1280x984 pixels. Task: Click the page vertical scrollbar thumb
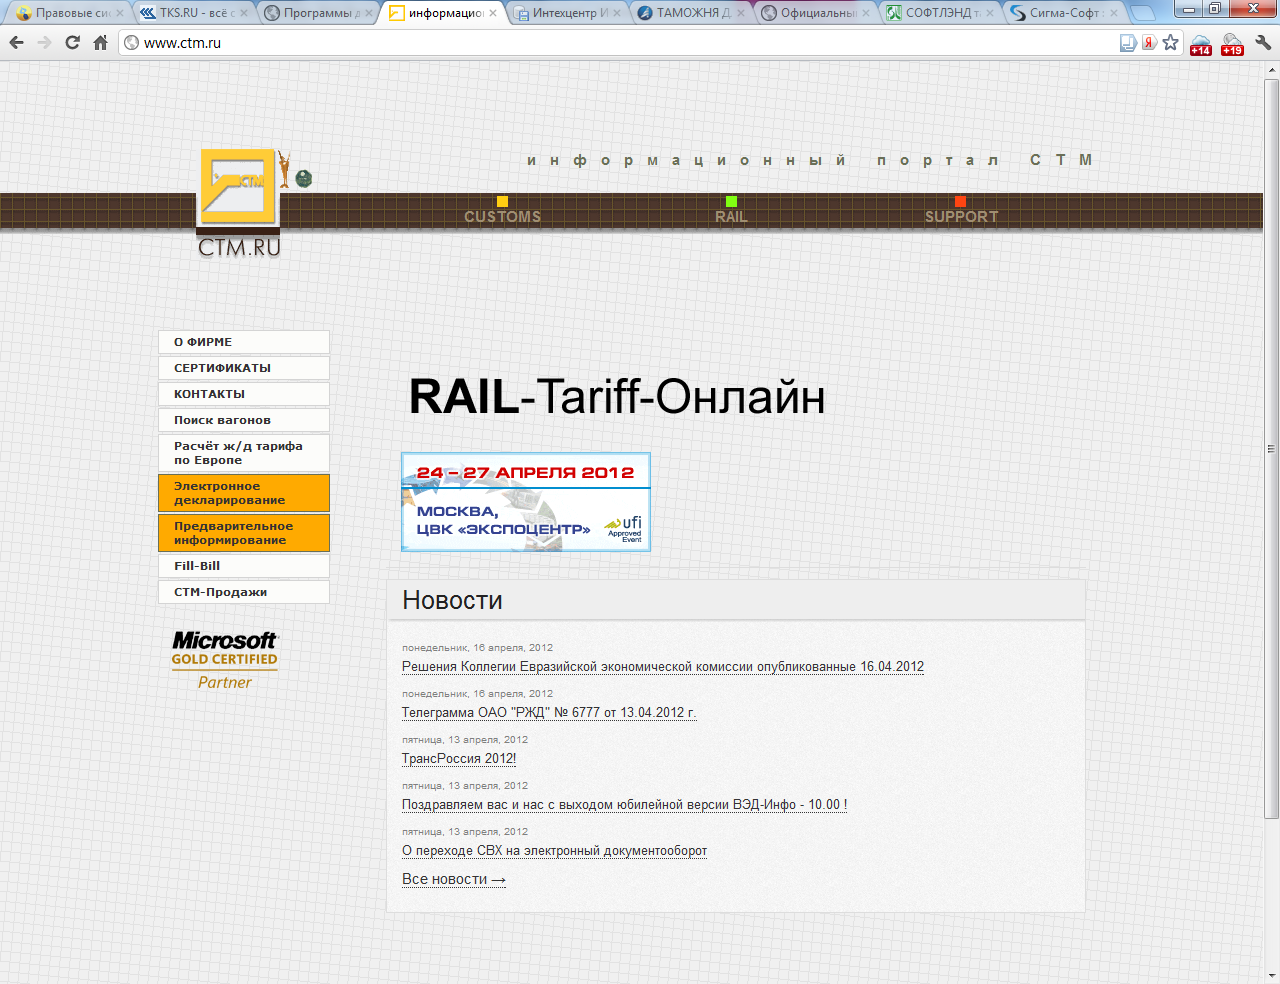pyautogui.click(x=1271, y=449)
